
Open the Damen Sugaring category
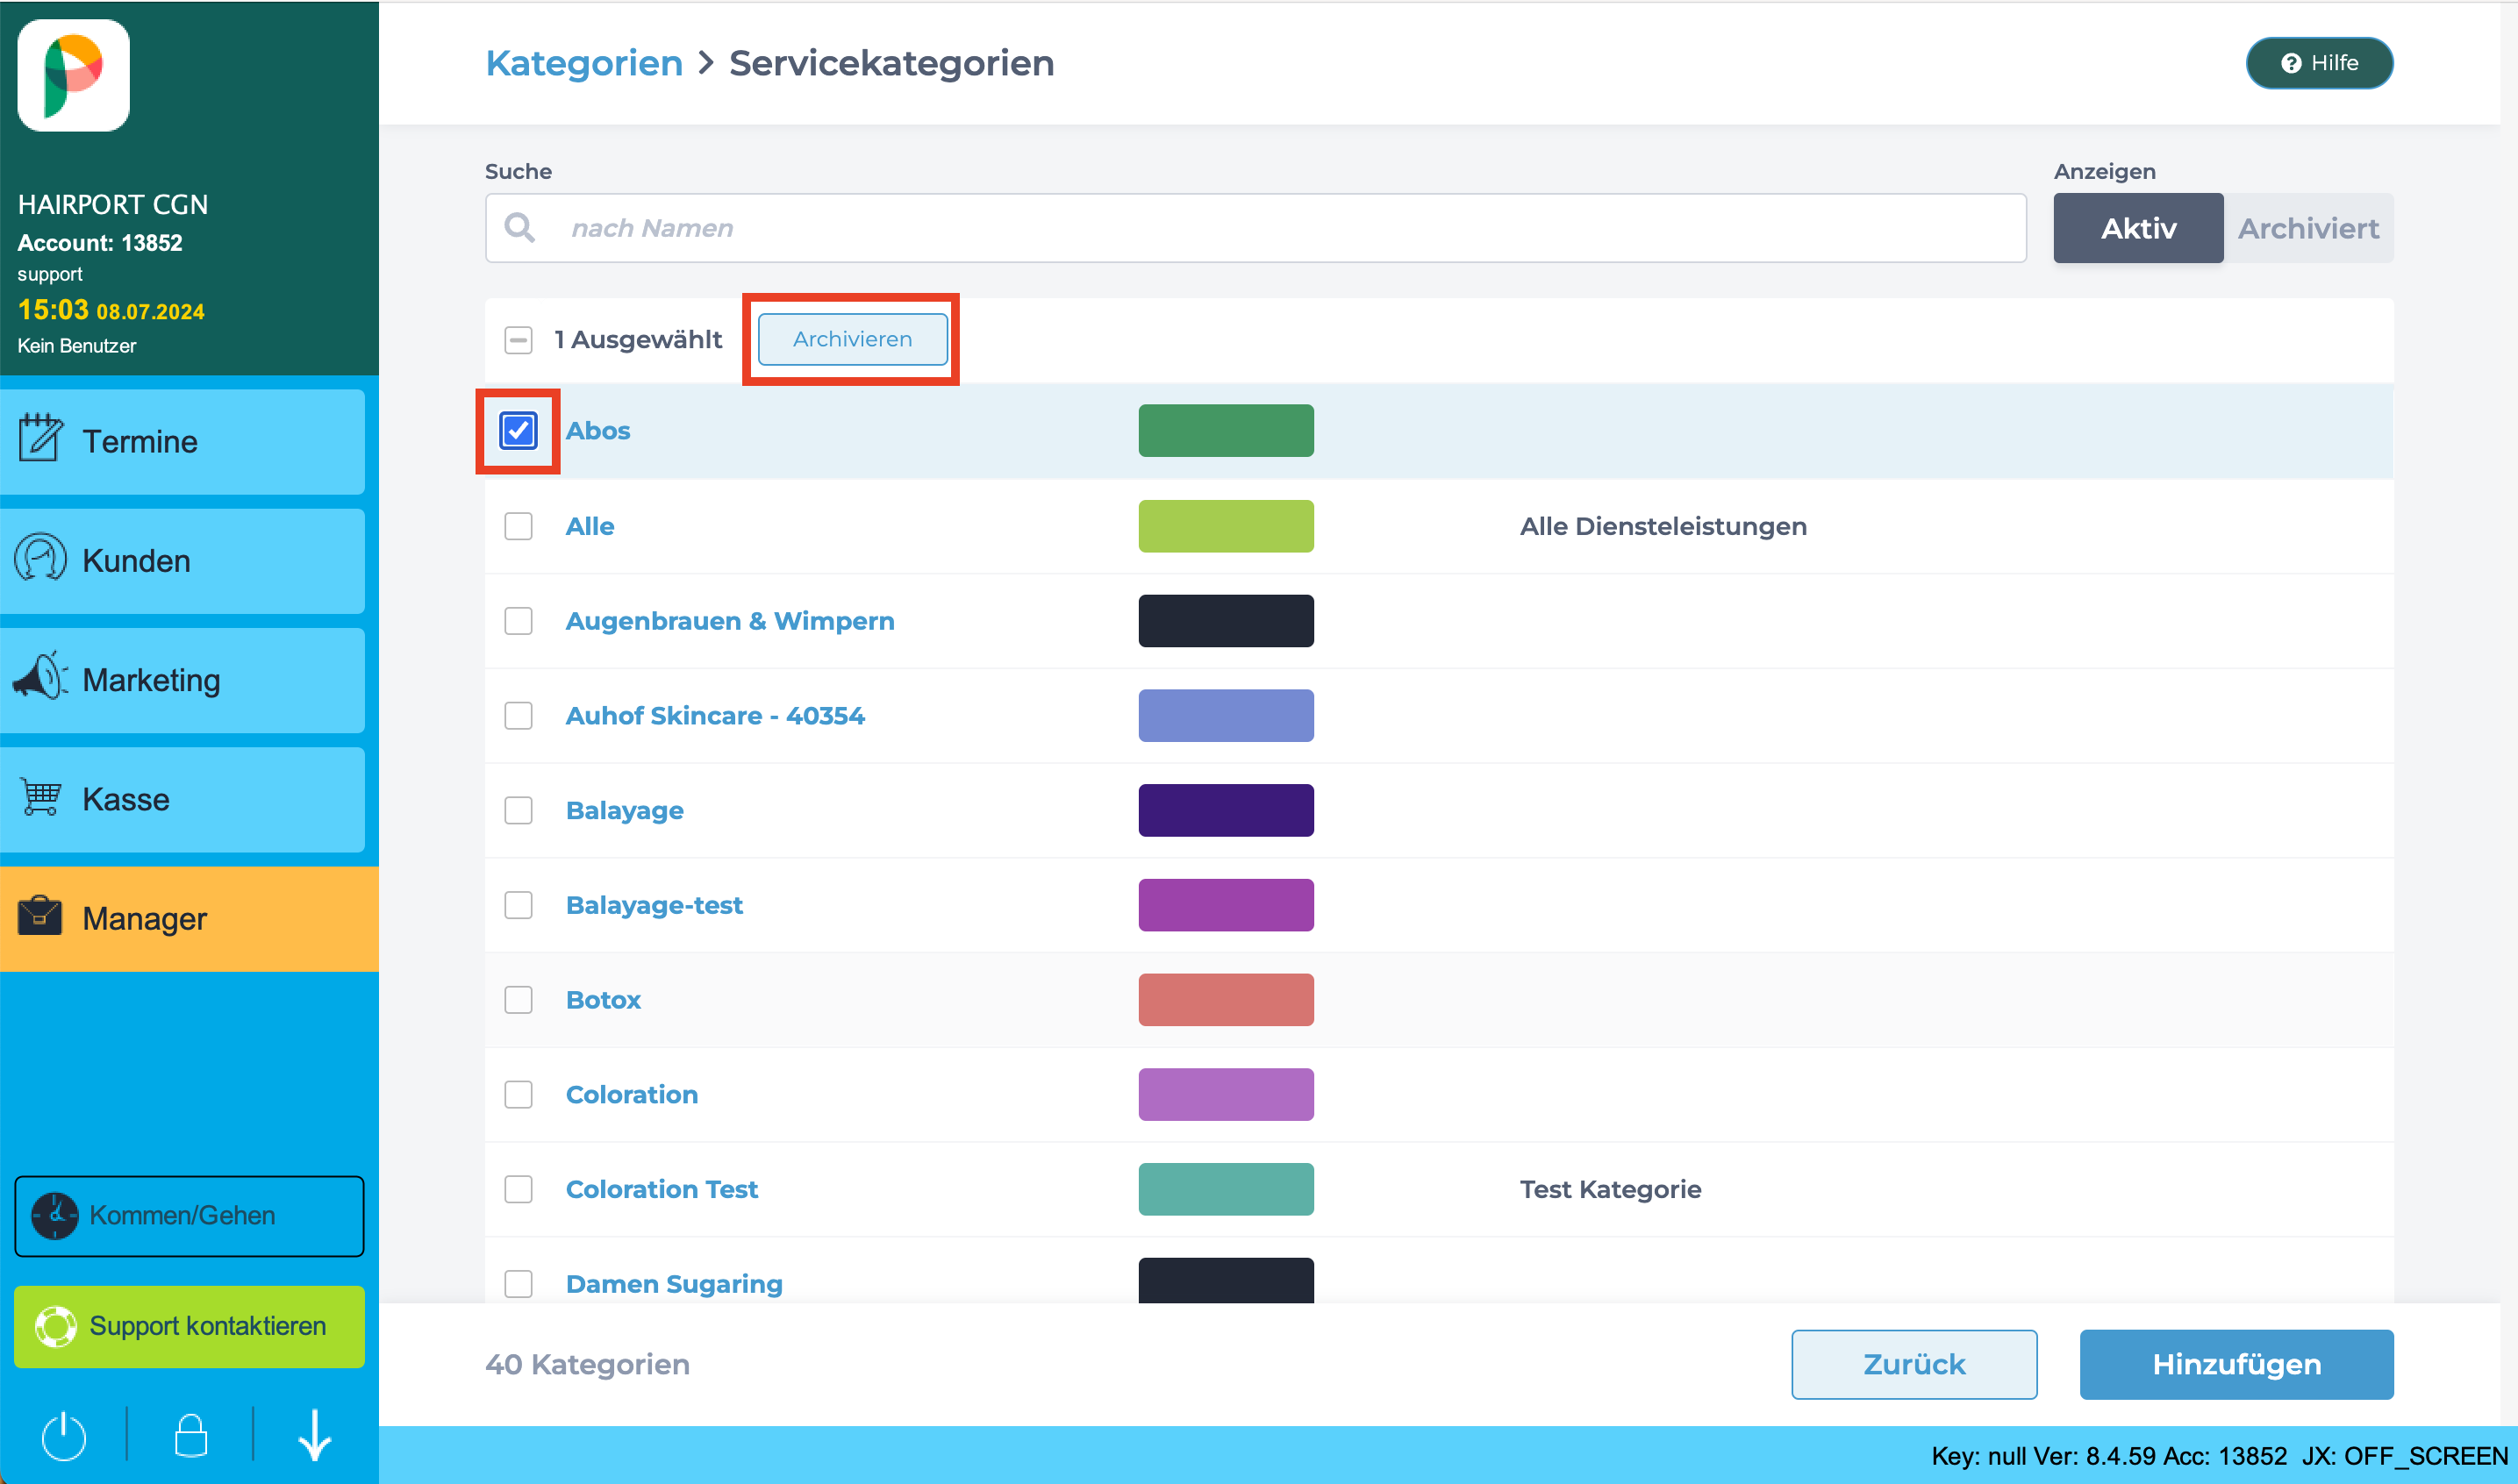pos(674,1284)
